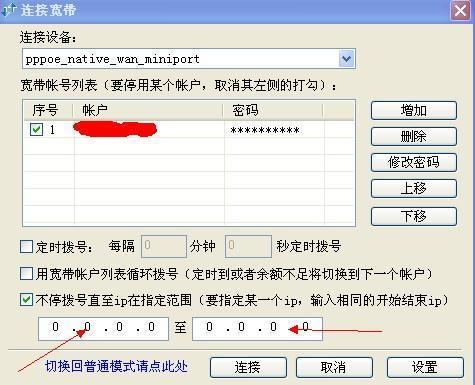Image resolution: width=475 pixels, height=385 pixels.
Task: Click the 修改密码 button
Action: pos(413,162)
